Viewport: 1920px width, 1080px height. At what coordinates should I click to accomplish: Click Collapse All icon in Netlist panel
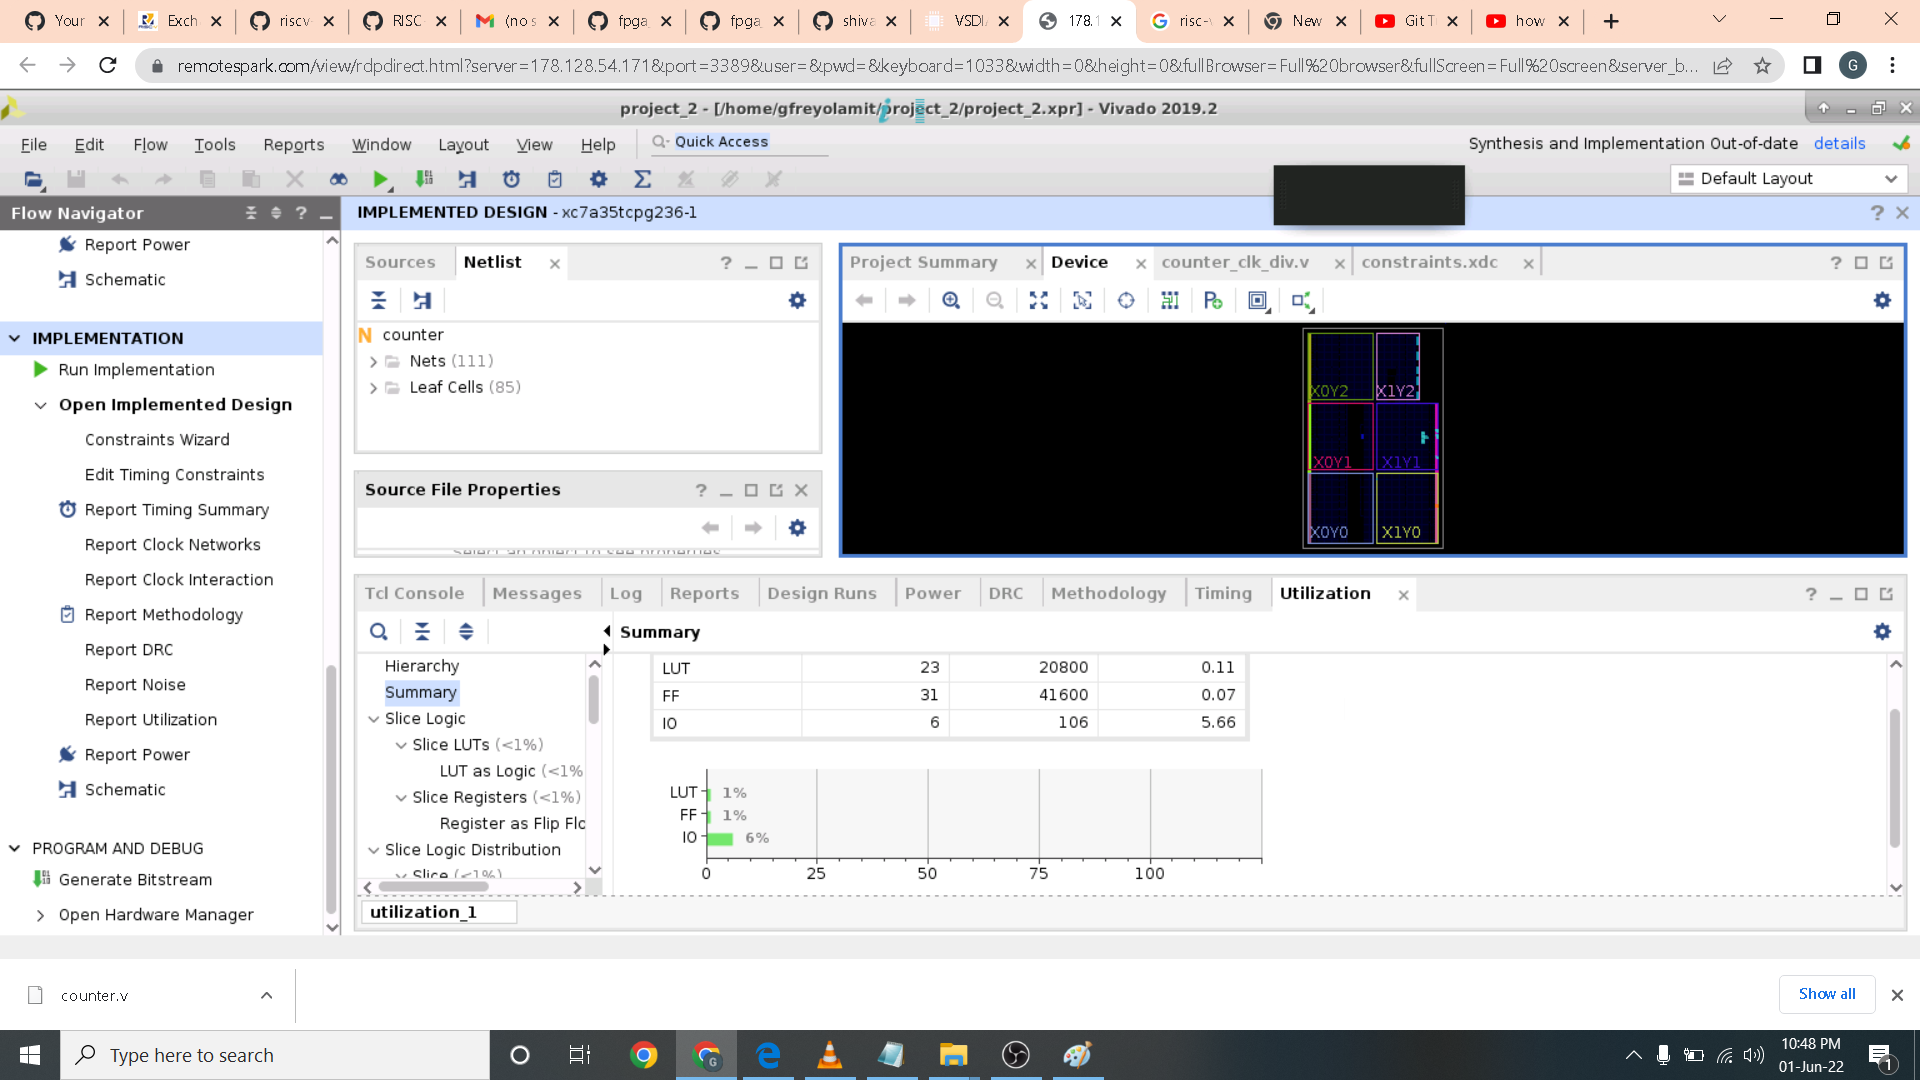click(x=378, y=301)
